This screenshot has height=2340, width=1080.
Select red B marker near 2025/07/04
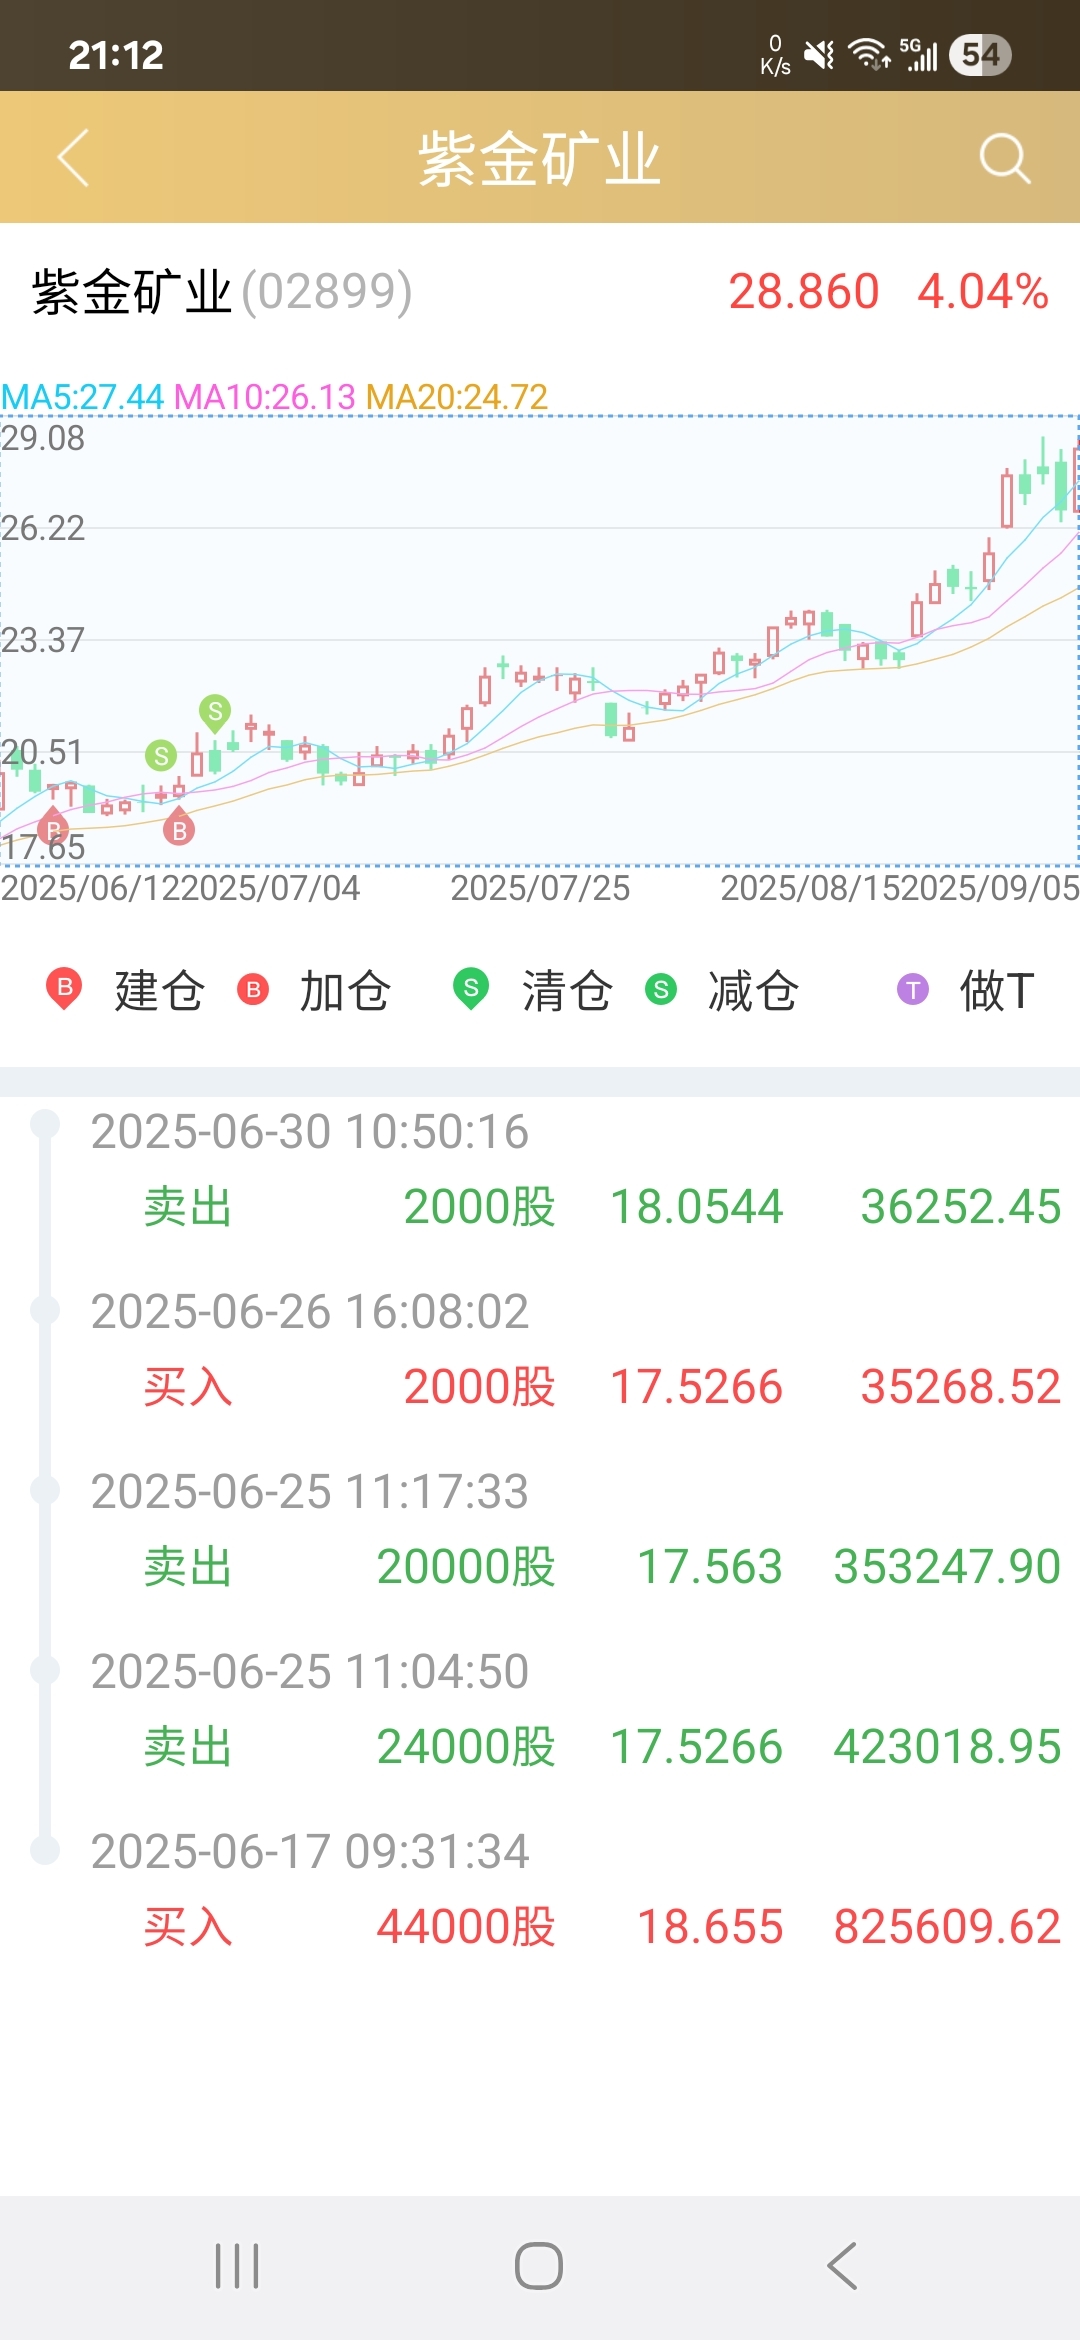(x=179, y=827)
